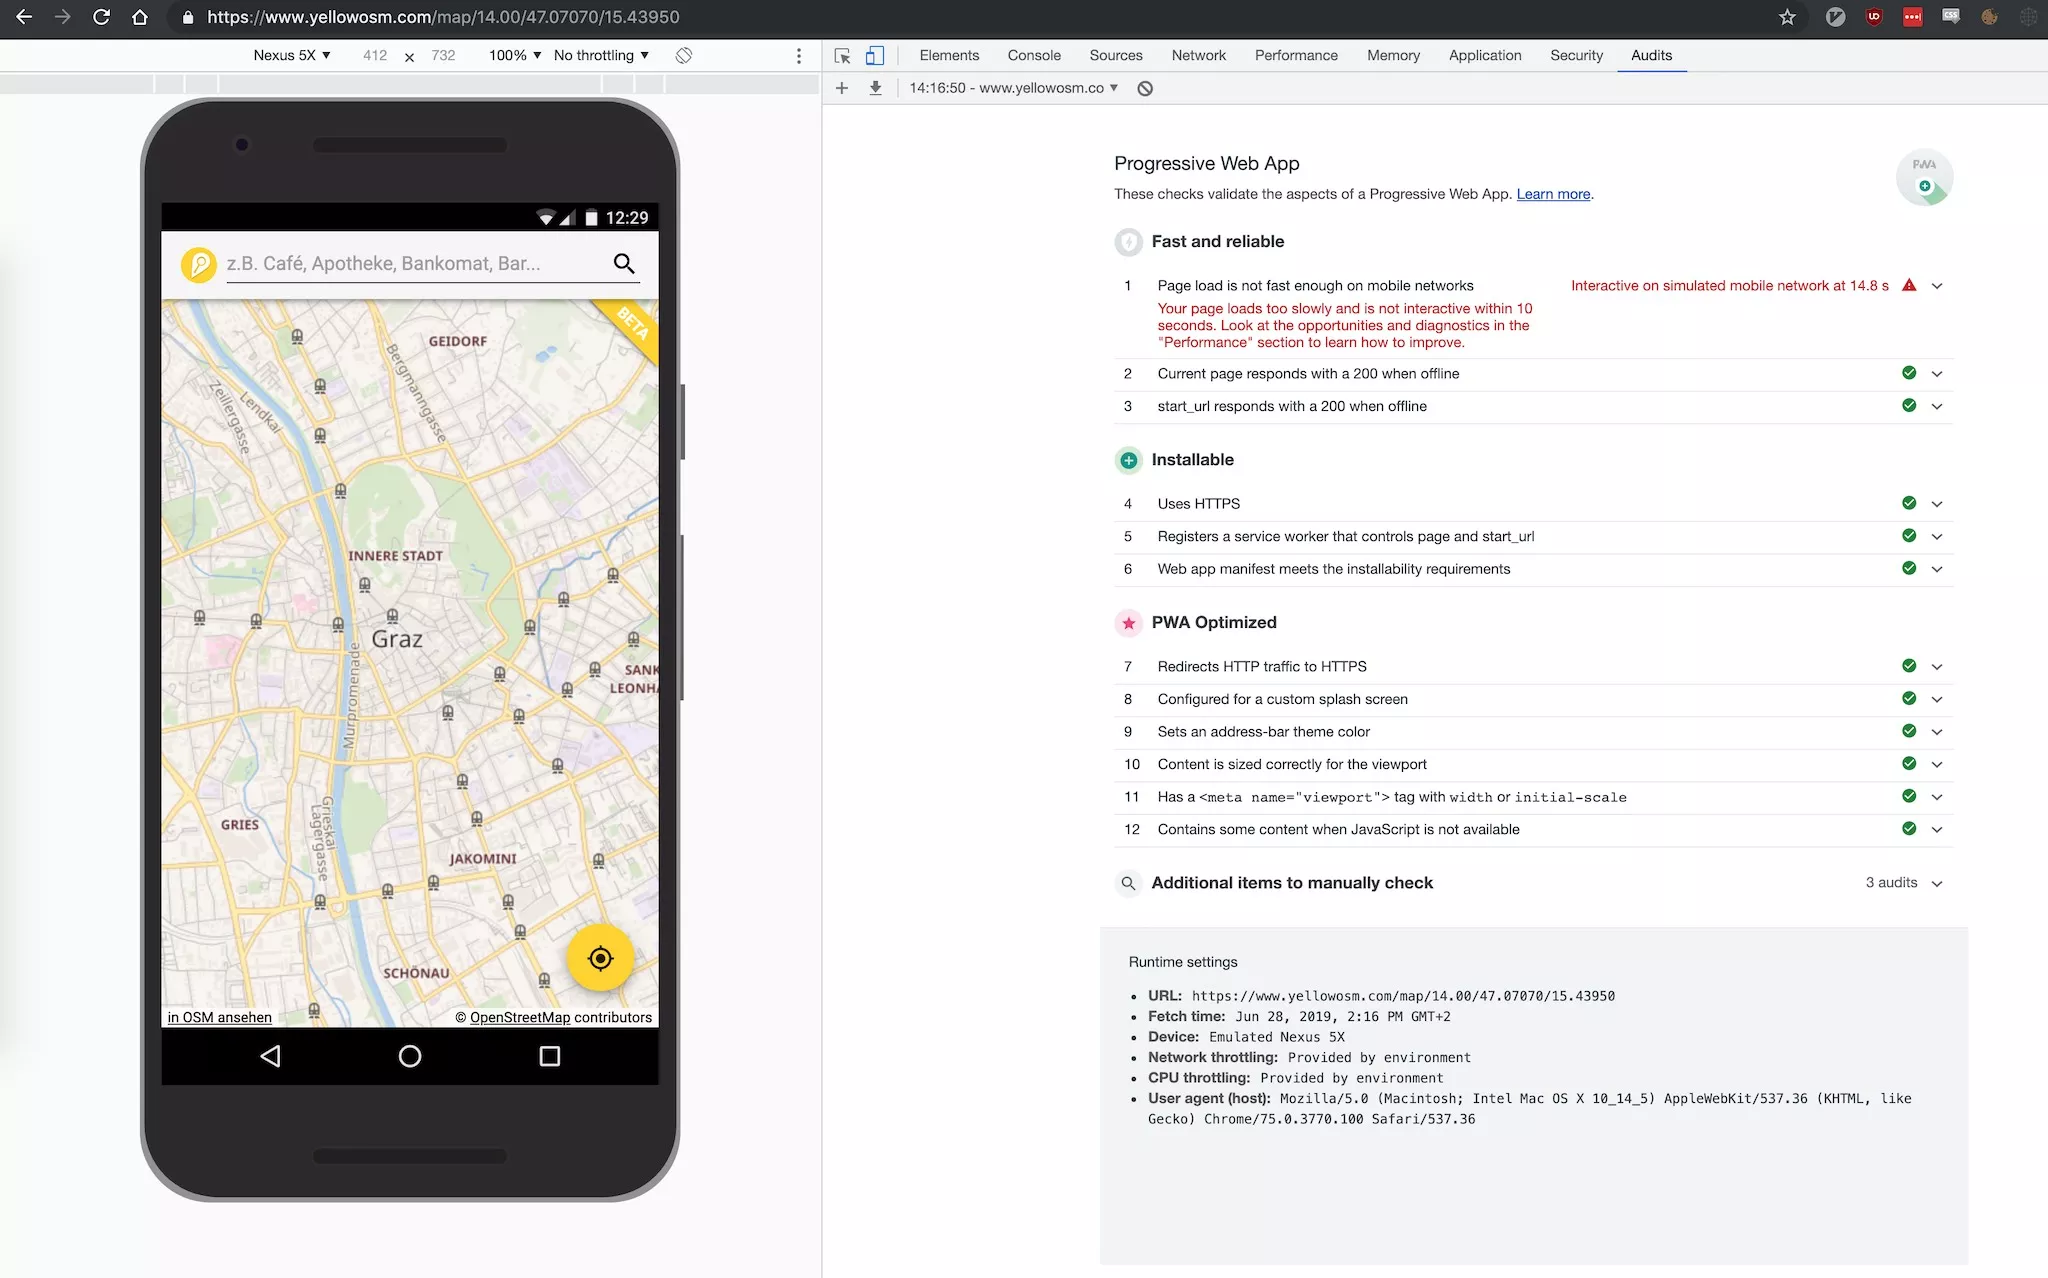
Task: Bookmark page with star icon
Action: pyautogui.click(x=1787, y=17)
